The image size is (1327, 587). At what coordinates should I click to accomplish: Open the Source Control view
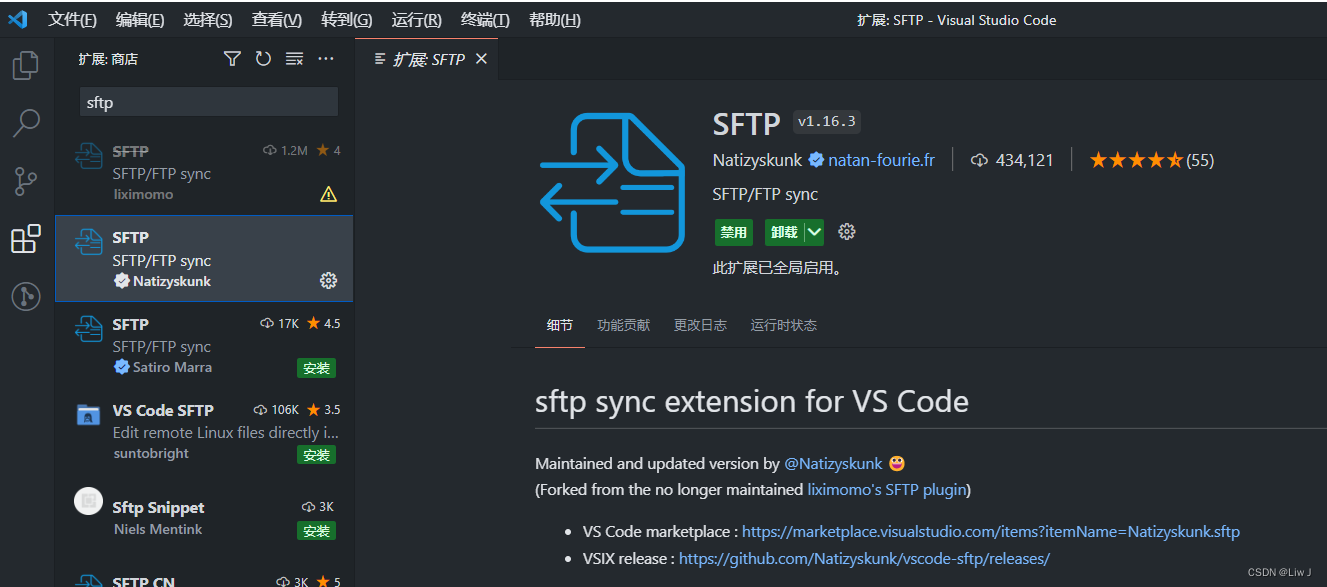coord(25,180)
